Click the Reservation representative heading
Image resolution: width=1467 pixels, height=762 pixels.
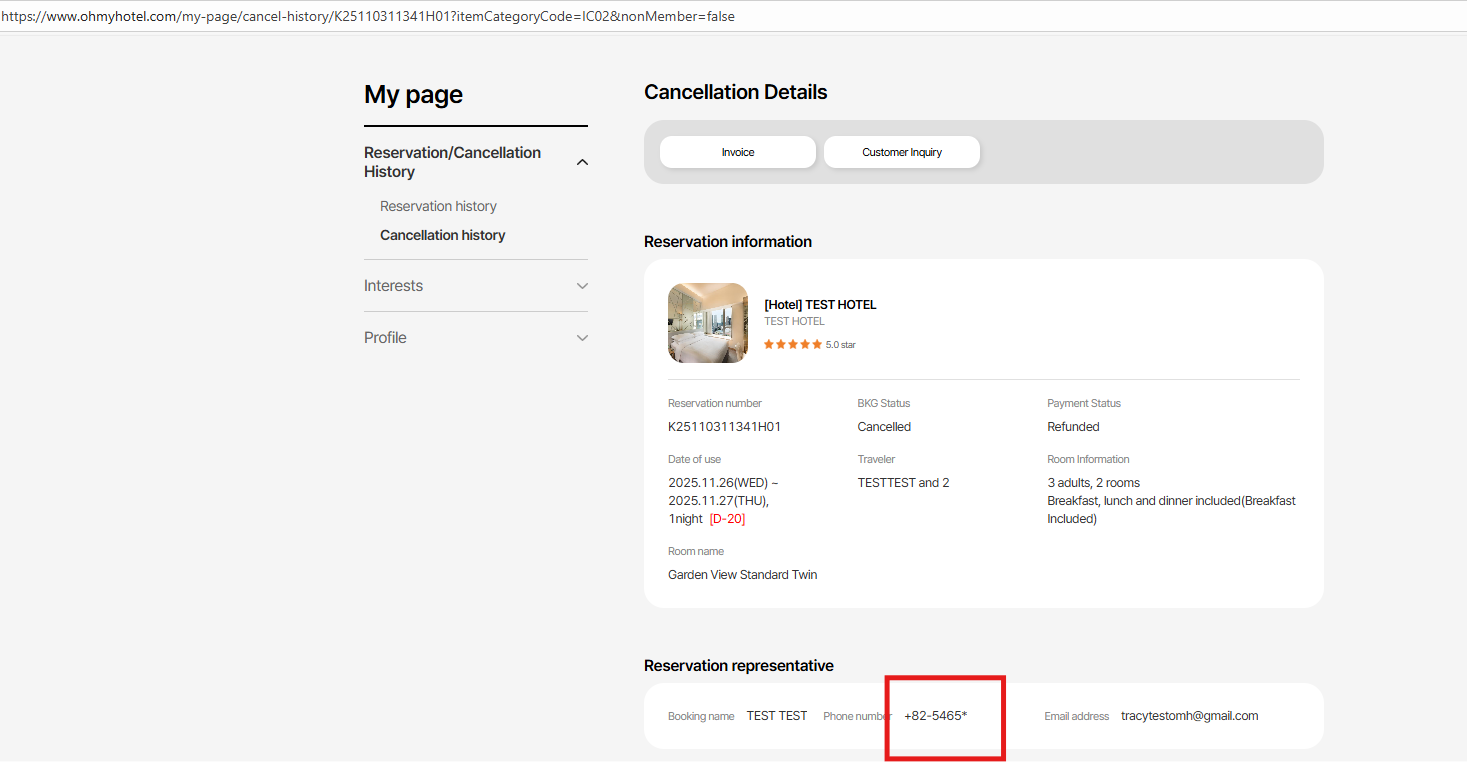[739, 666]
